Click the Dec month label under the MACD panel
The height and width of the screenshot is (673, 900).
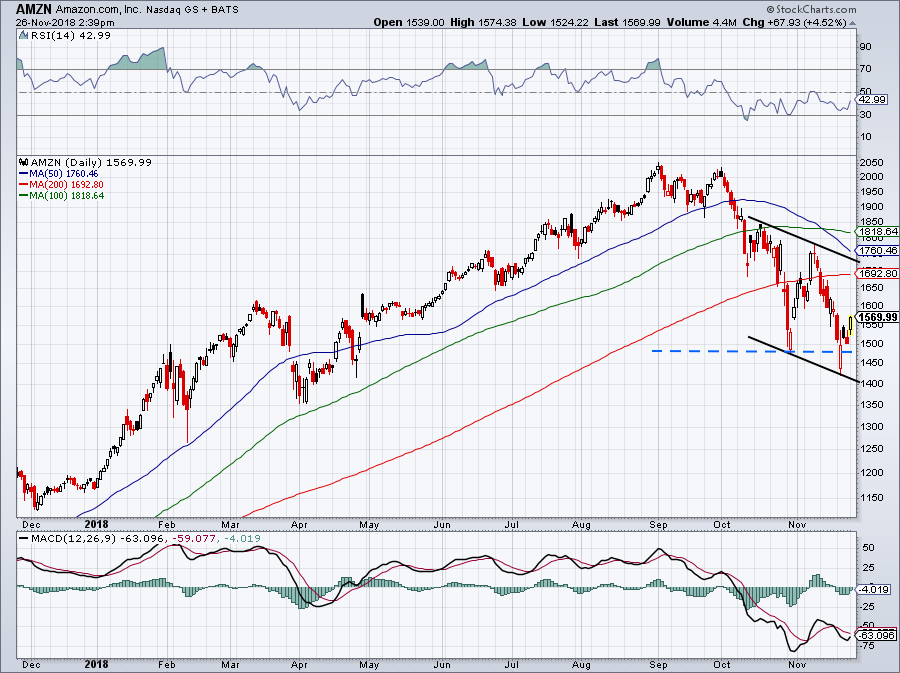(31, 664)
